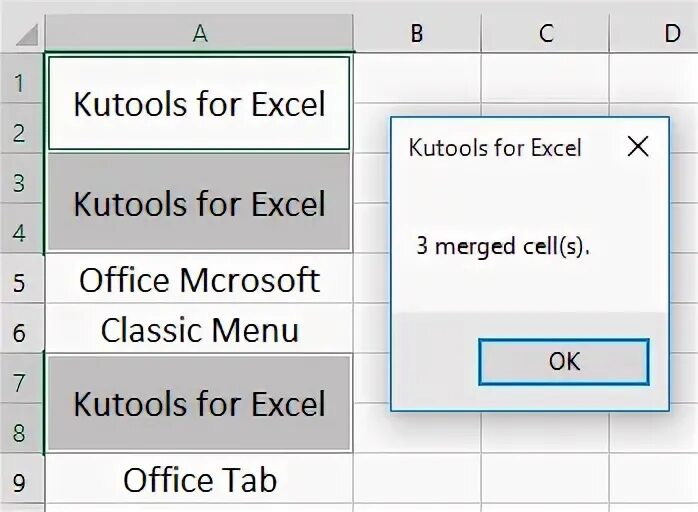Viewport: 698px width, 512px height.
Task: Select row 5 header
Action: (x=21, y=281)
